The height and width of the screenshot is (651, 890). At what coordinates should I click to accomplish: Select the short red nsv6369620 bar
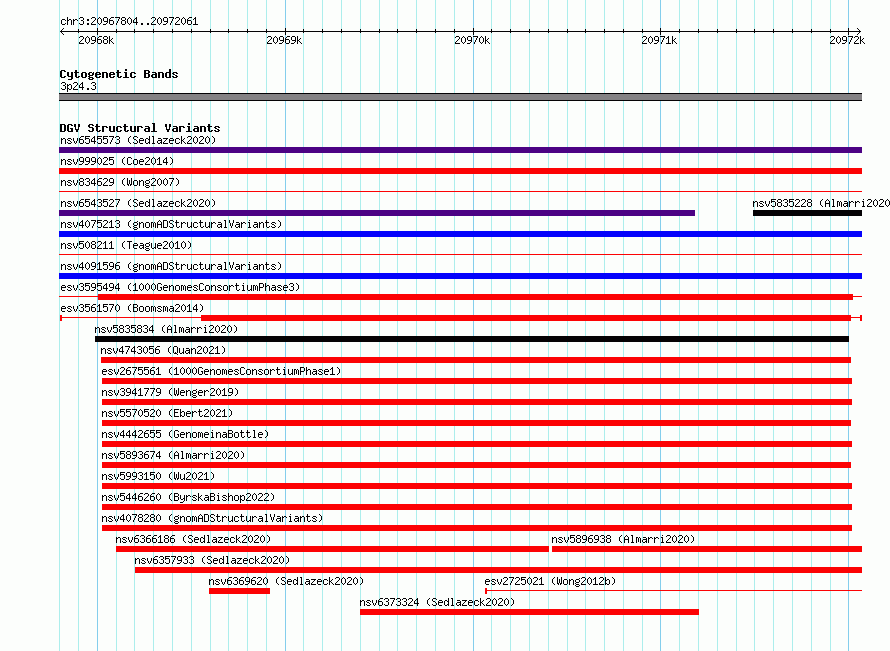[240, 591]
